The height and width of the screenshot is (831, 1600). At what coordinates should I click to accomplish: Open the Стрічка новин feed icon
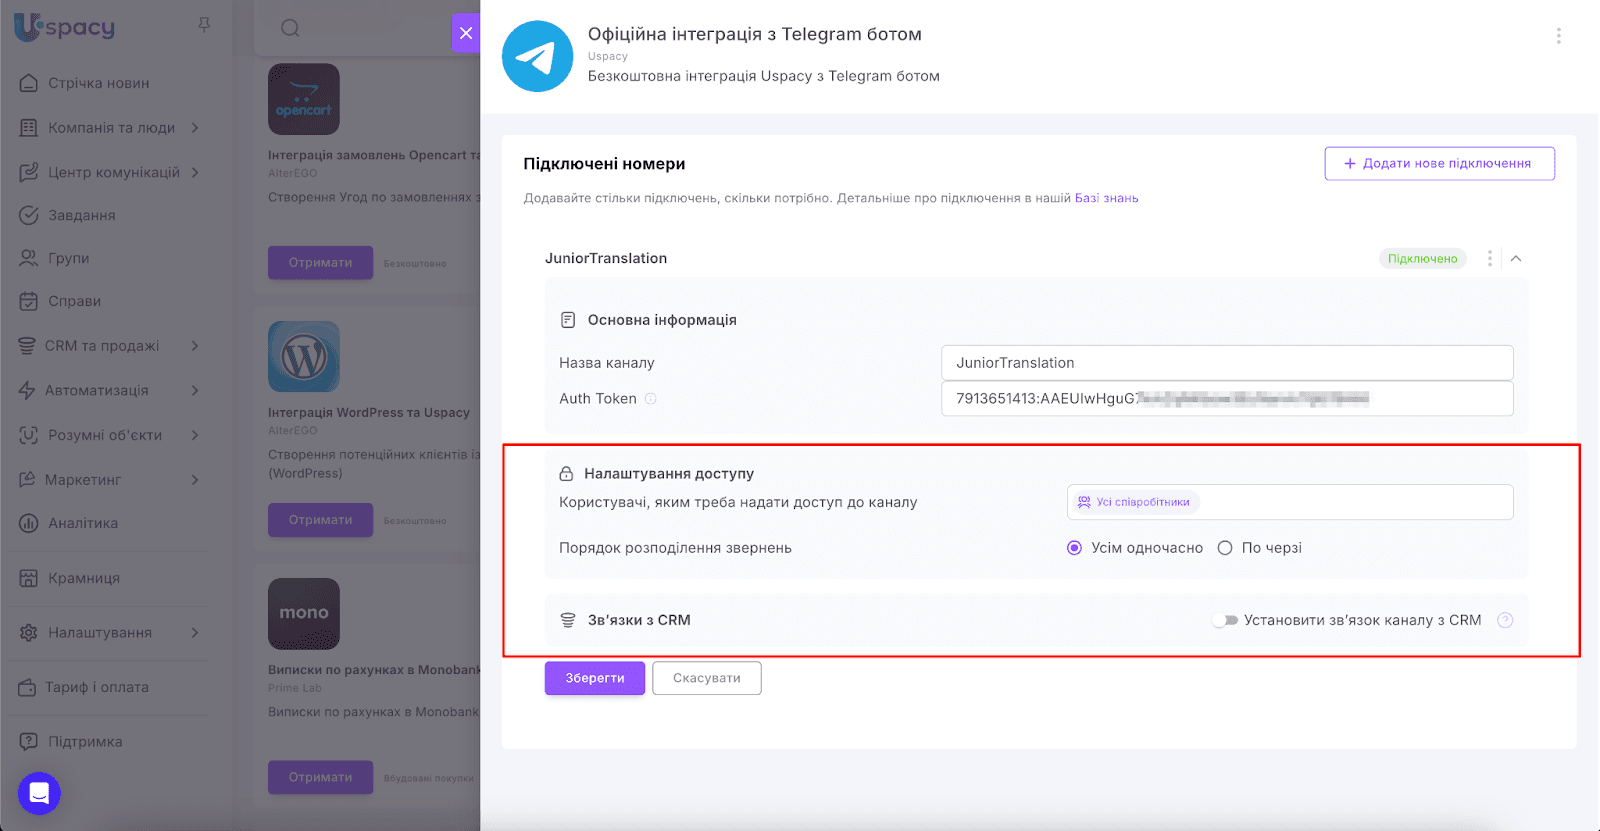[x=27, y=83]
